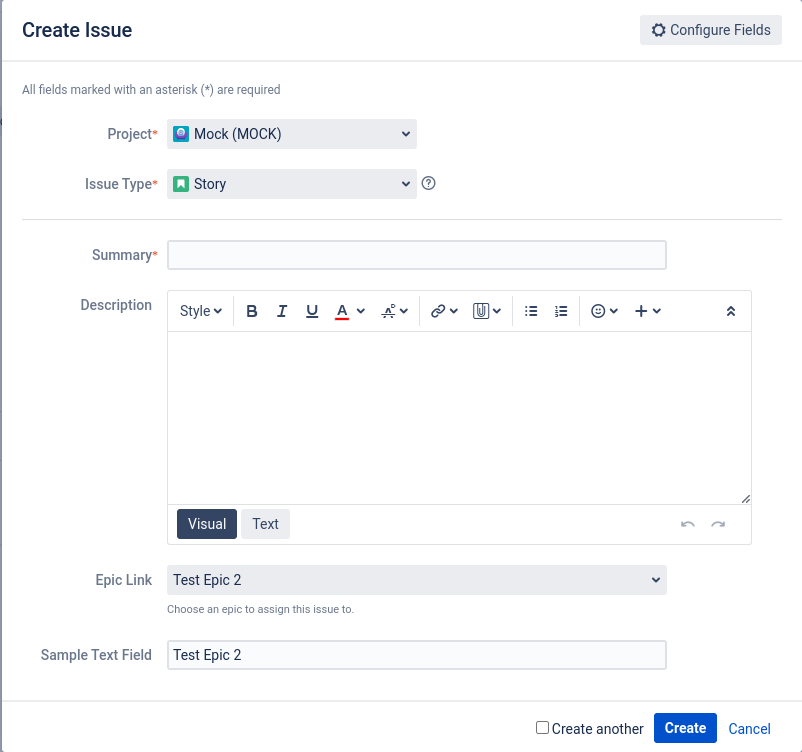Click the blue Create button
The height and width of the screenshot is (752, 802).
685,728
